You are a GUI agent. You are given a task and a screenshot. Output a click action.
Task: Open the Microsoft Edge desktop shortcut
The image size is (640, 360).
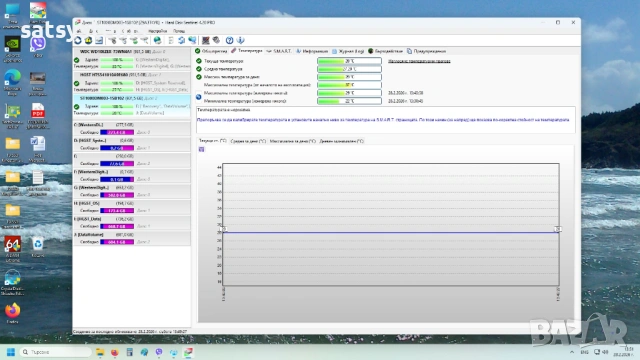(13, 82)
